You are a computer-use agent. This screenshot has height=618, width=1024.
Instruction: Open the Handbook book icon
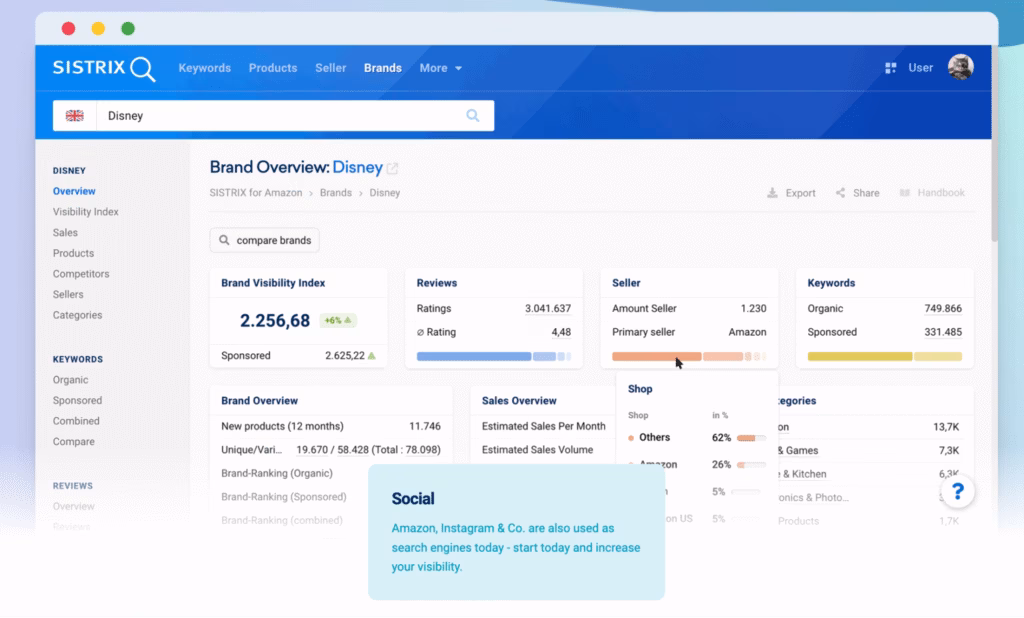pos(905,193)
